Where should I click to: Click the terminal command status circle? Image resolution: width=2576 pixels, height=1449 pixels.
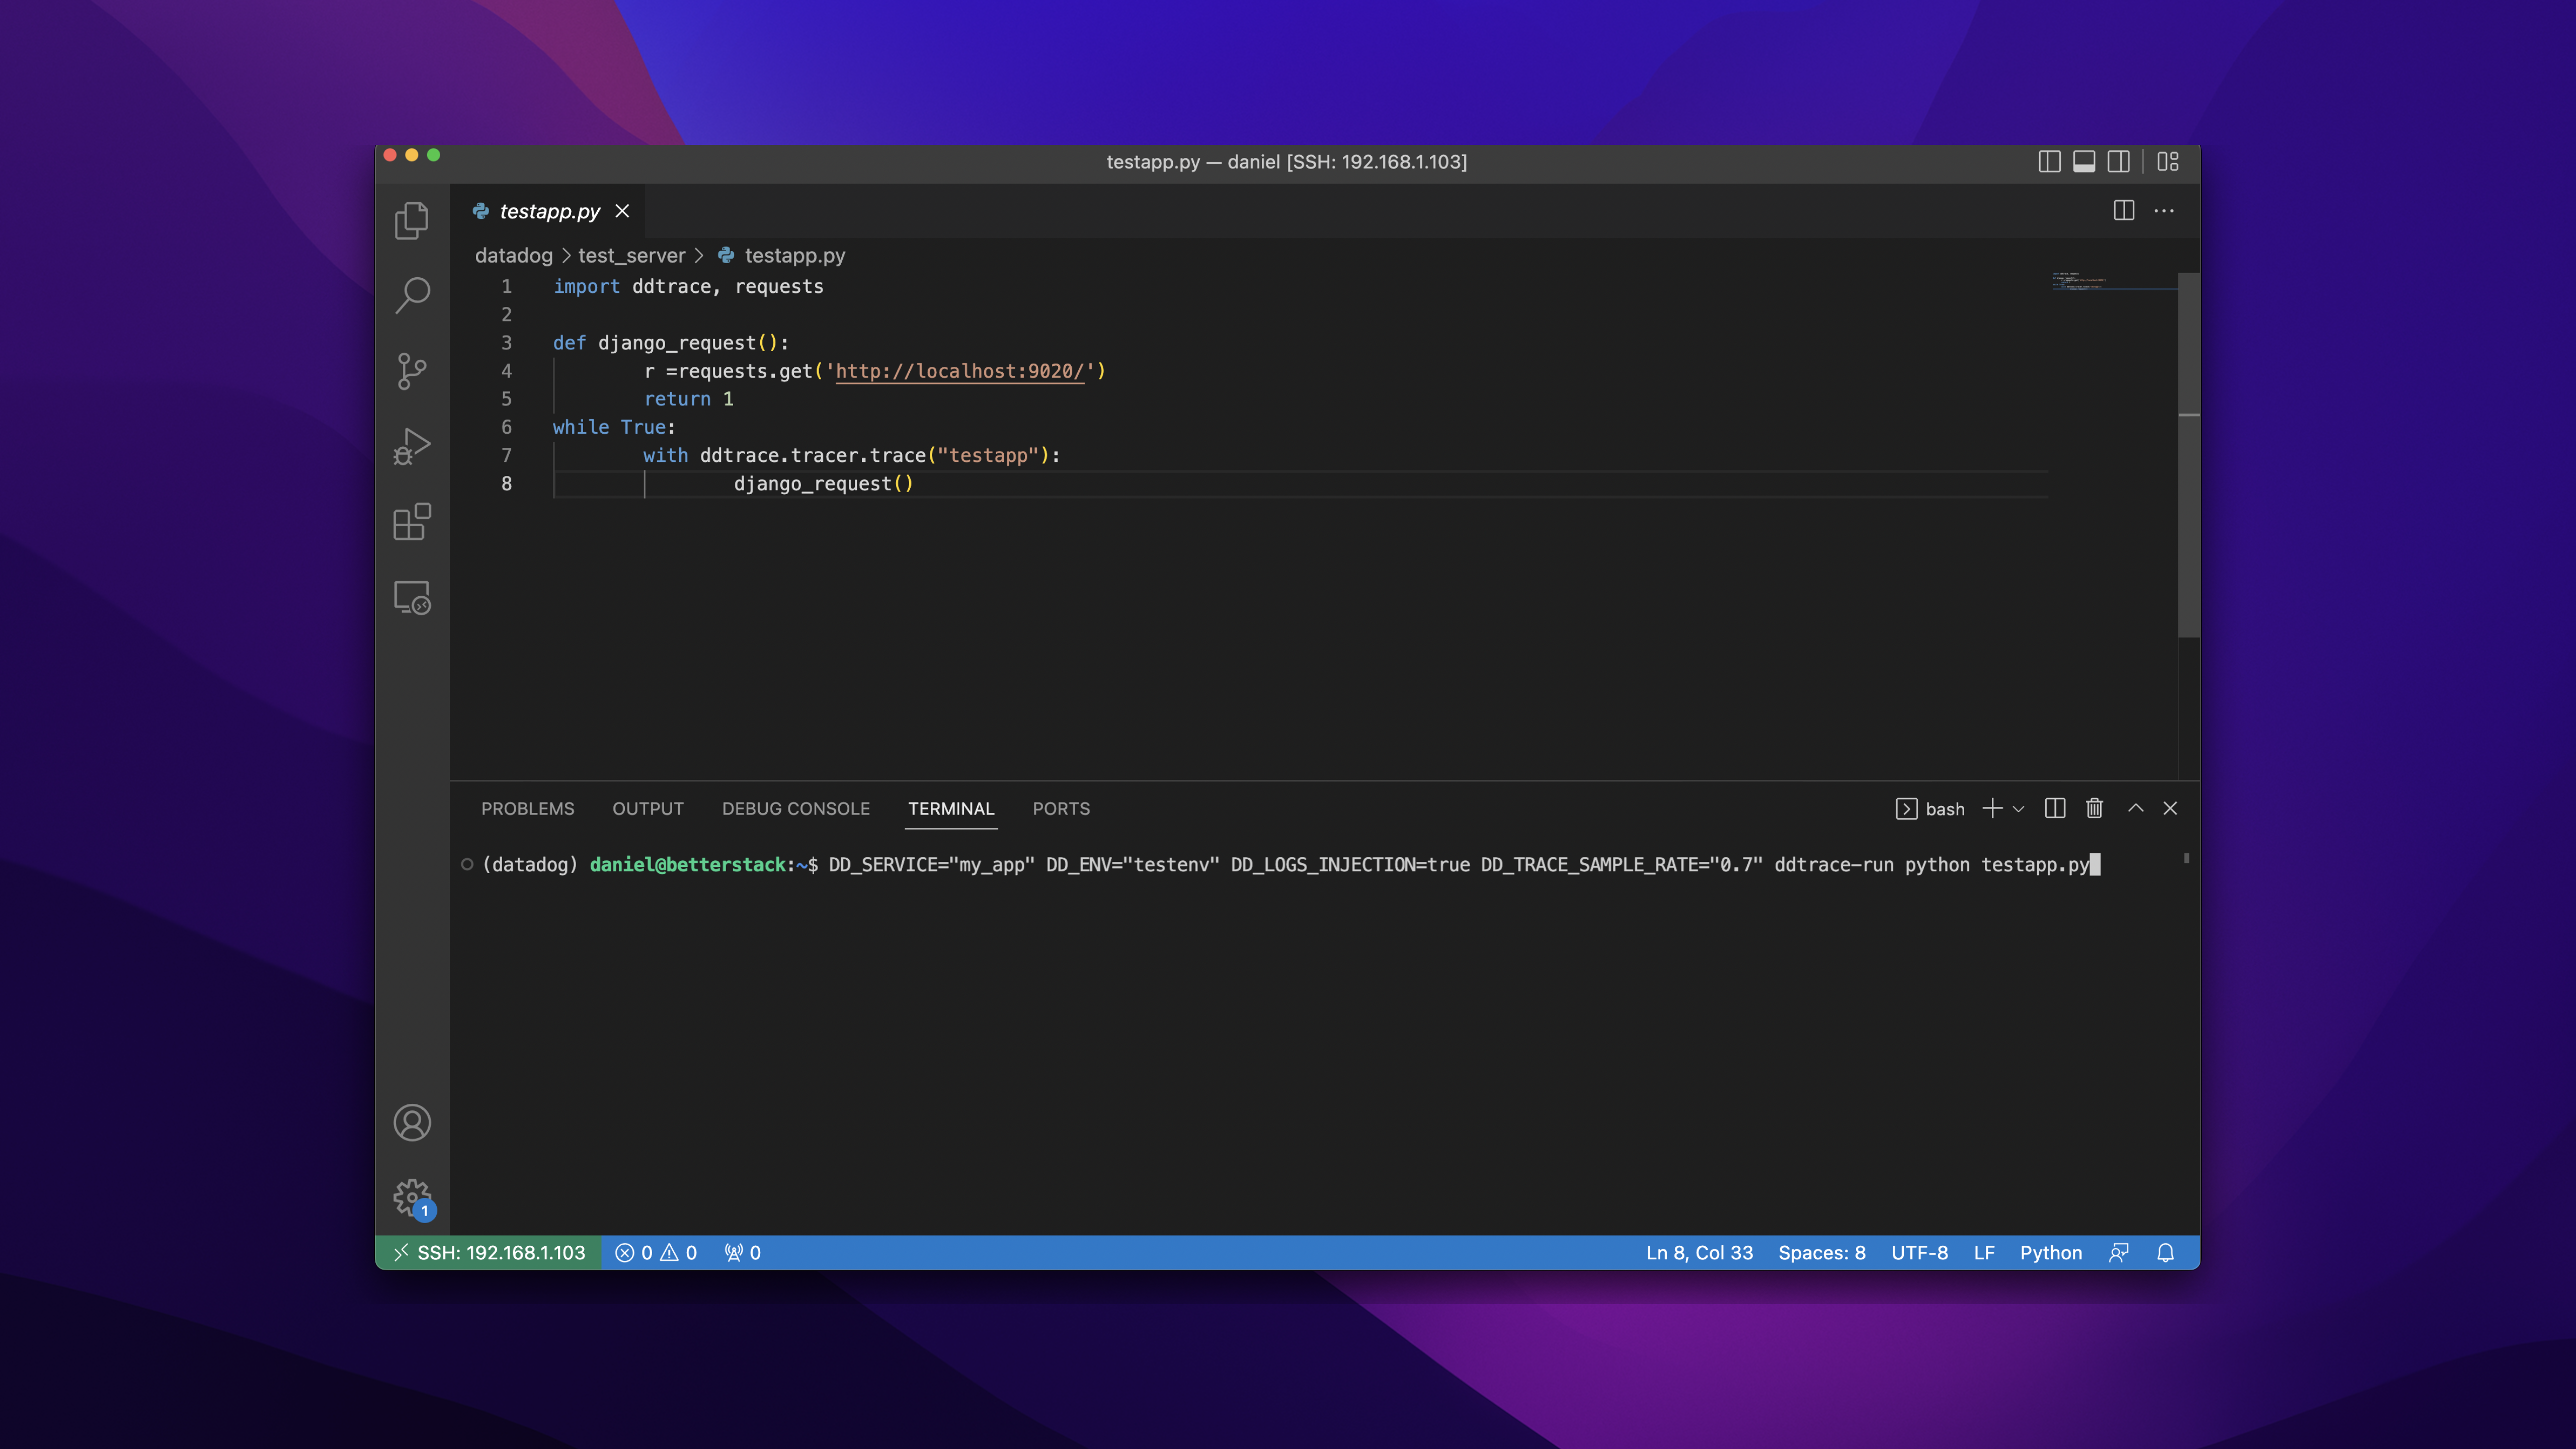click(467, 864)
